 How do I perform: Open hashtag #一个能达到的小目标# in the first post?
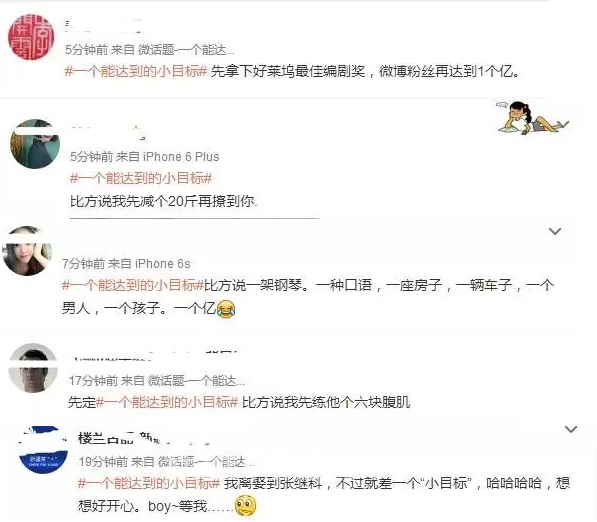[136, 71]
